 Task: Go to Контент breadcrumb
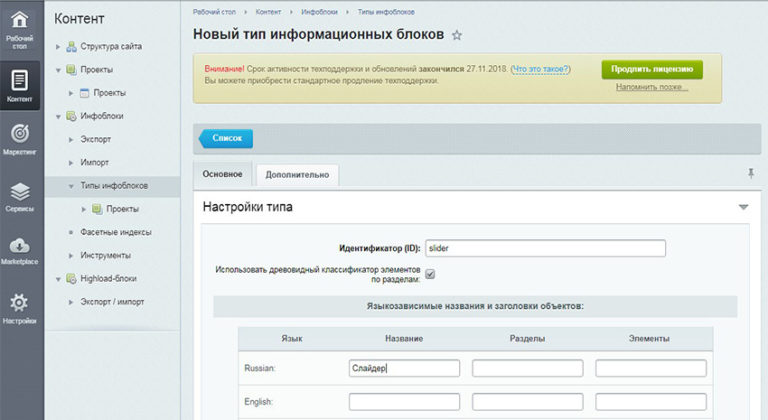click(268, 12)
